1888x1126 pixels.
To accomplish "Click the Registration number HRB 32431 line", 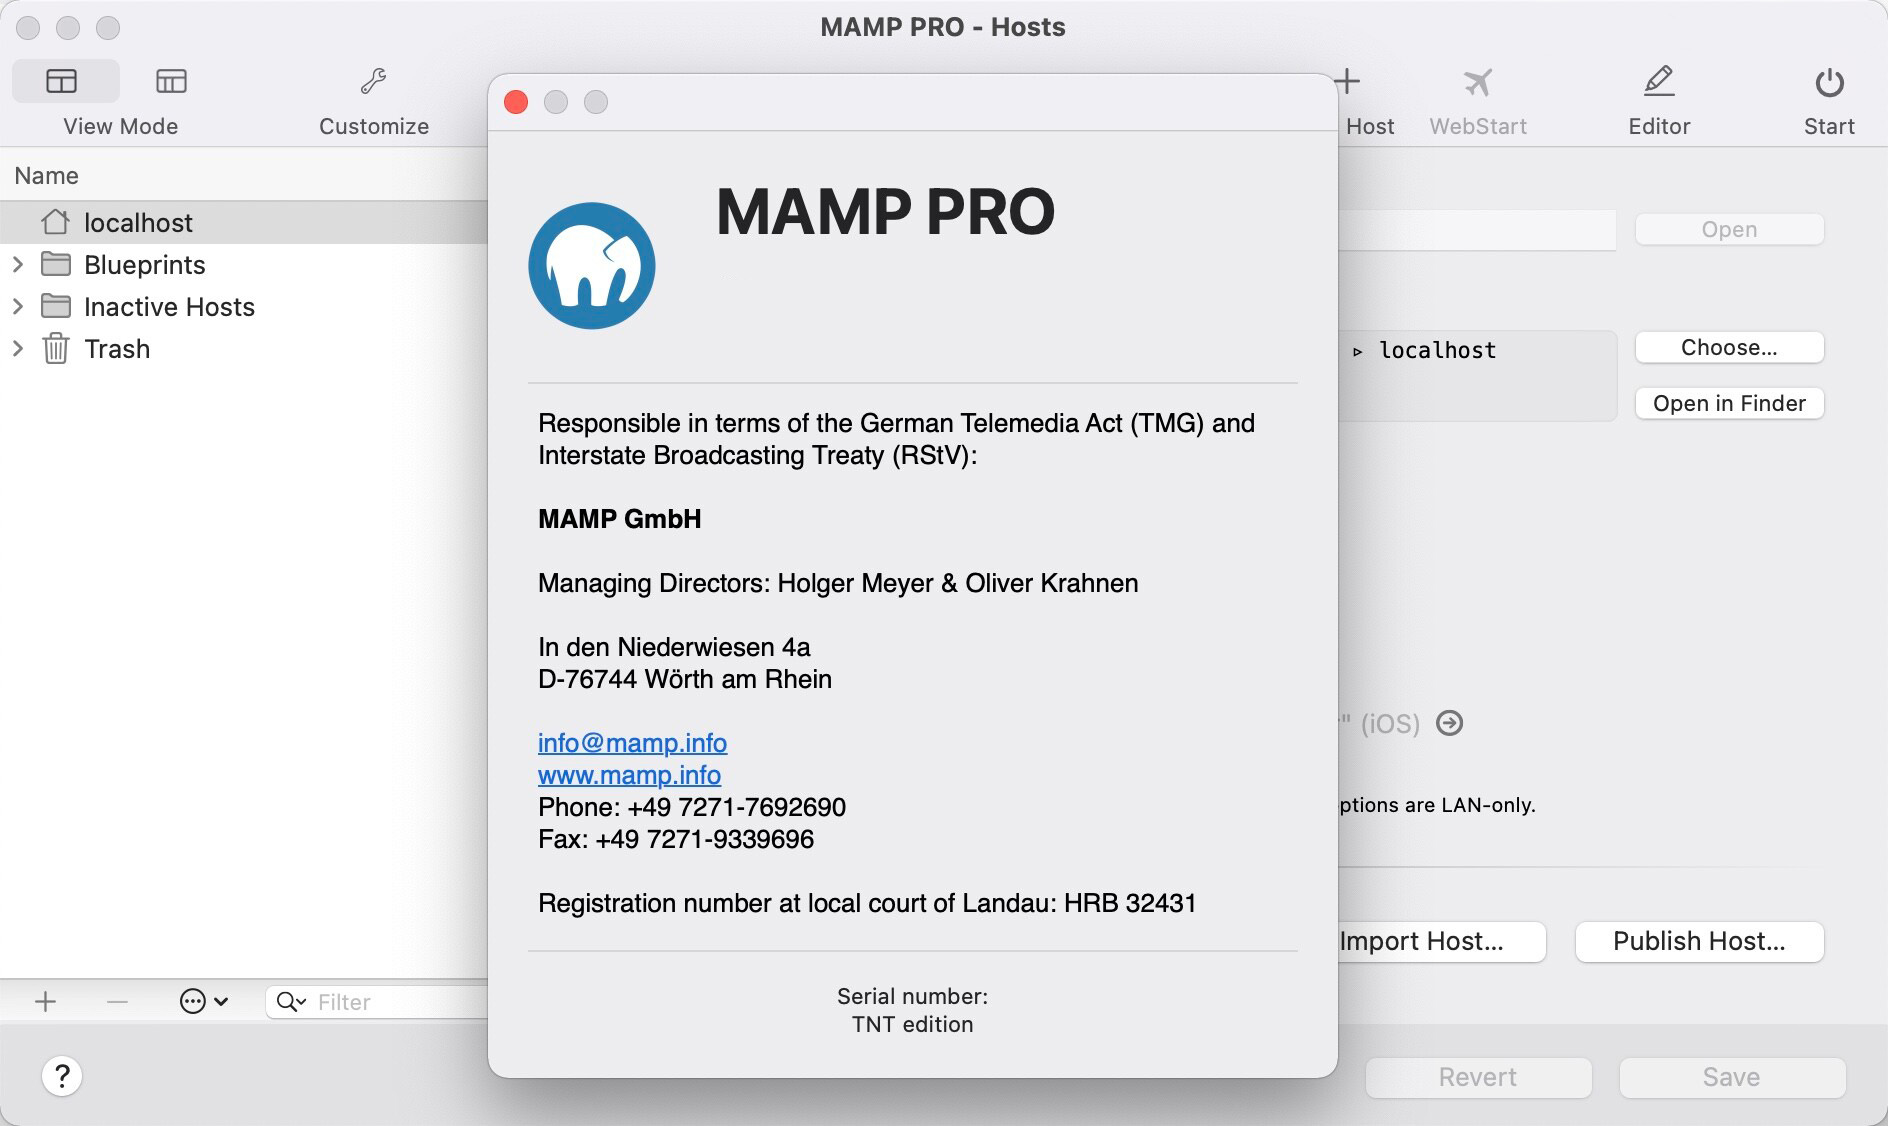I will click(x=867, y=903).
